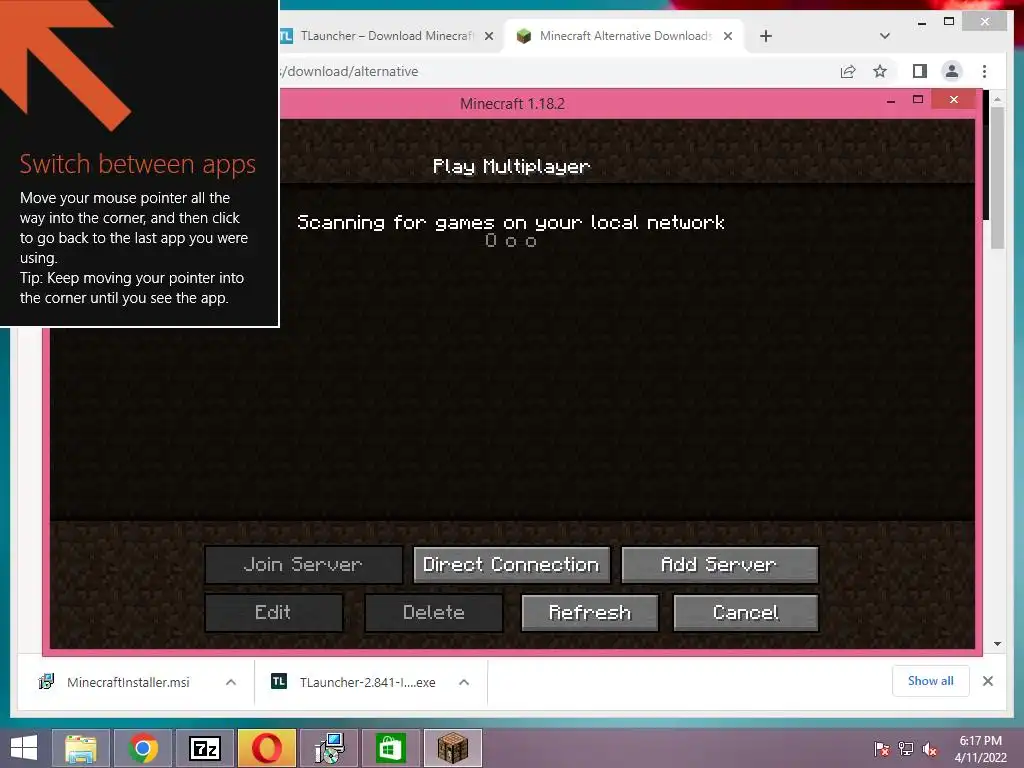Switch to Minecraft taskbar icon
1024x768 pixels.
[453, 748]
